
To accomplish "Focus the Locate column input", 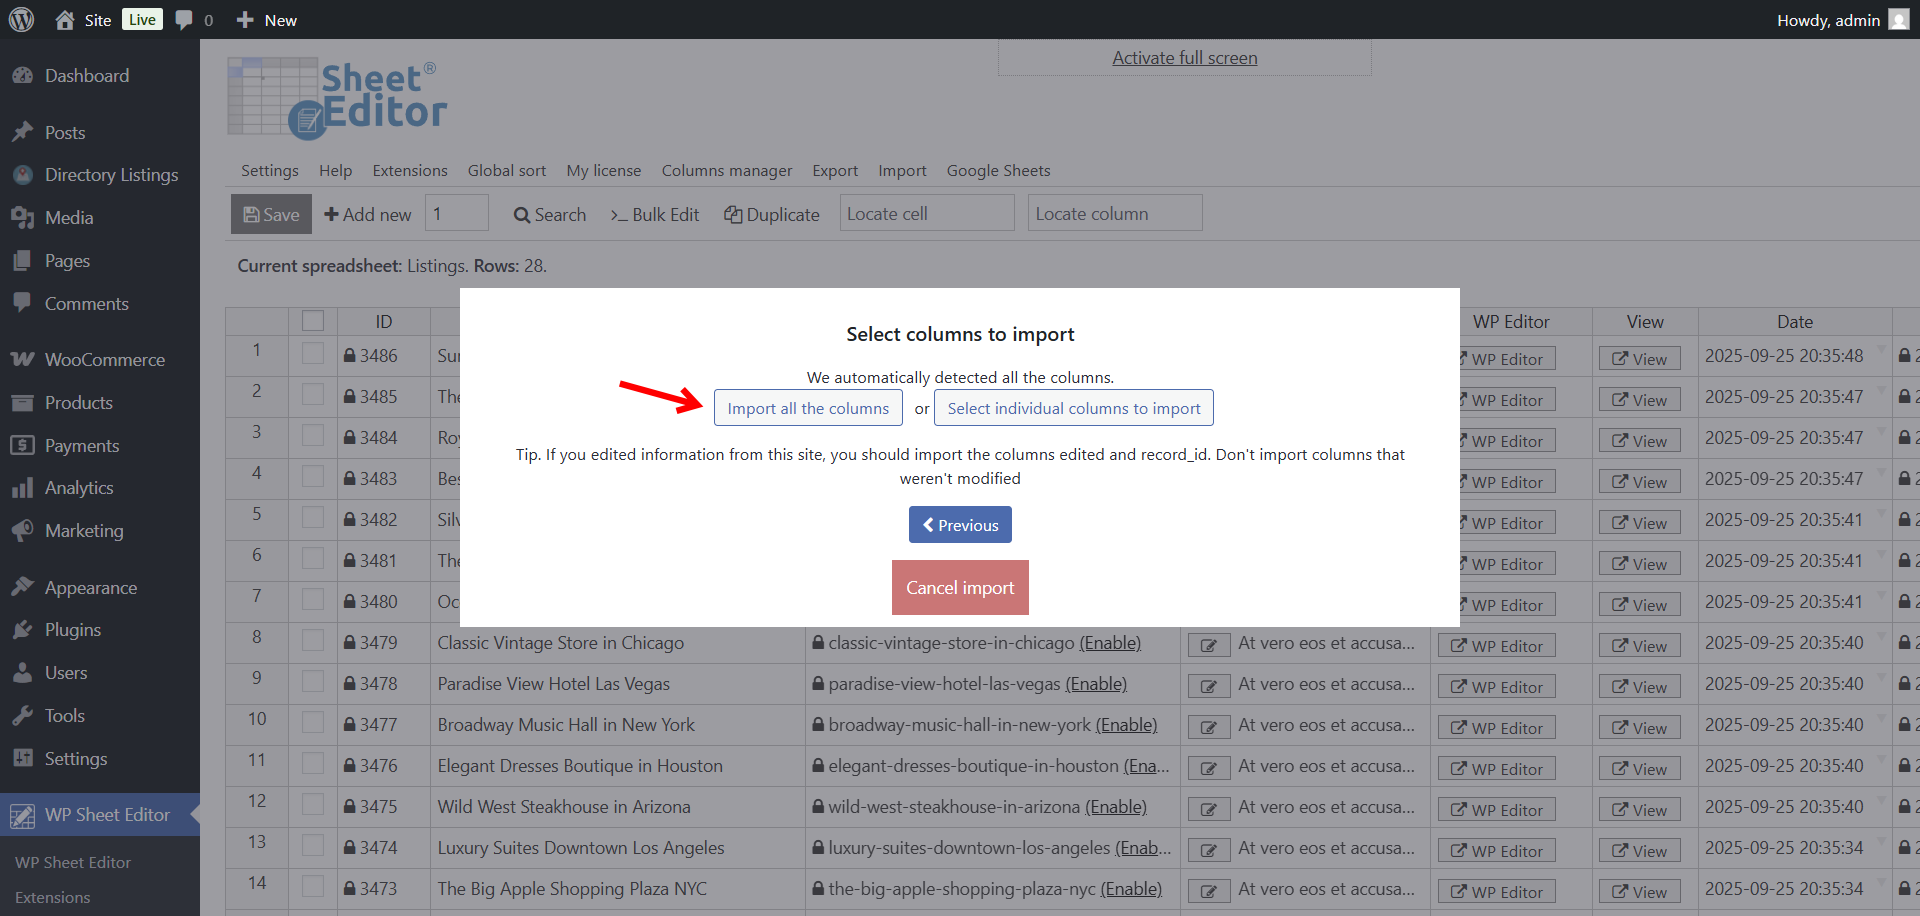I will [x=1115, y=213].
